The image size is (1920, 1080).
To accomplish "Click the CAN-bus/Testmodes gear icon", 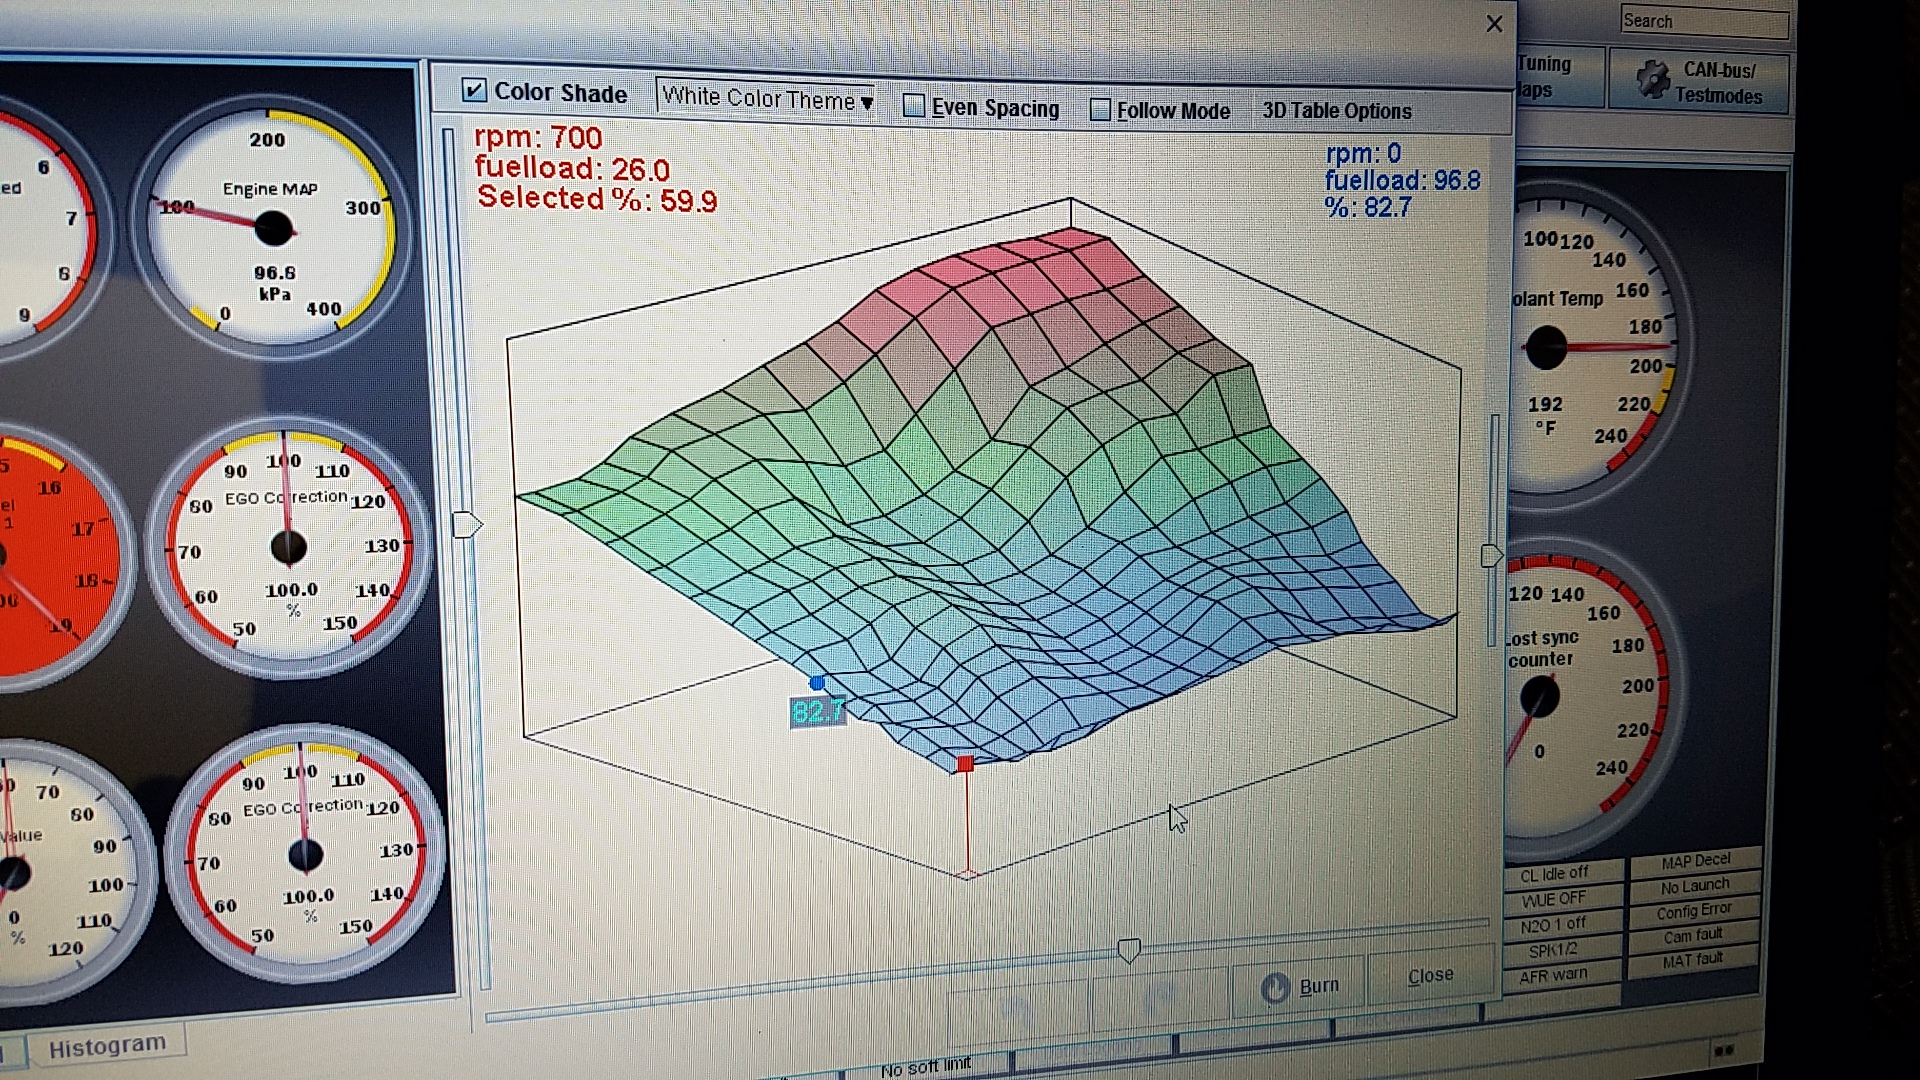I will point(1653,80).
